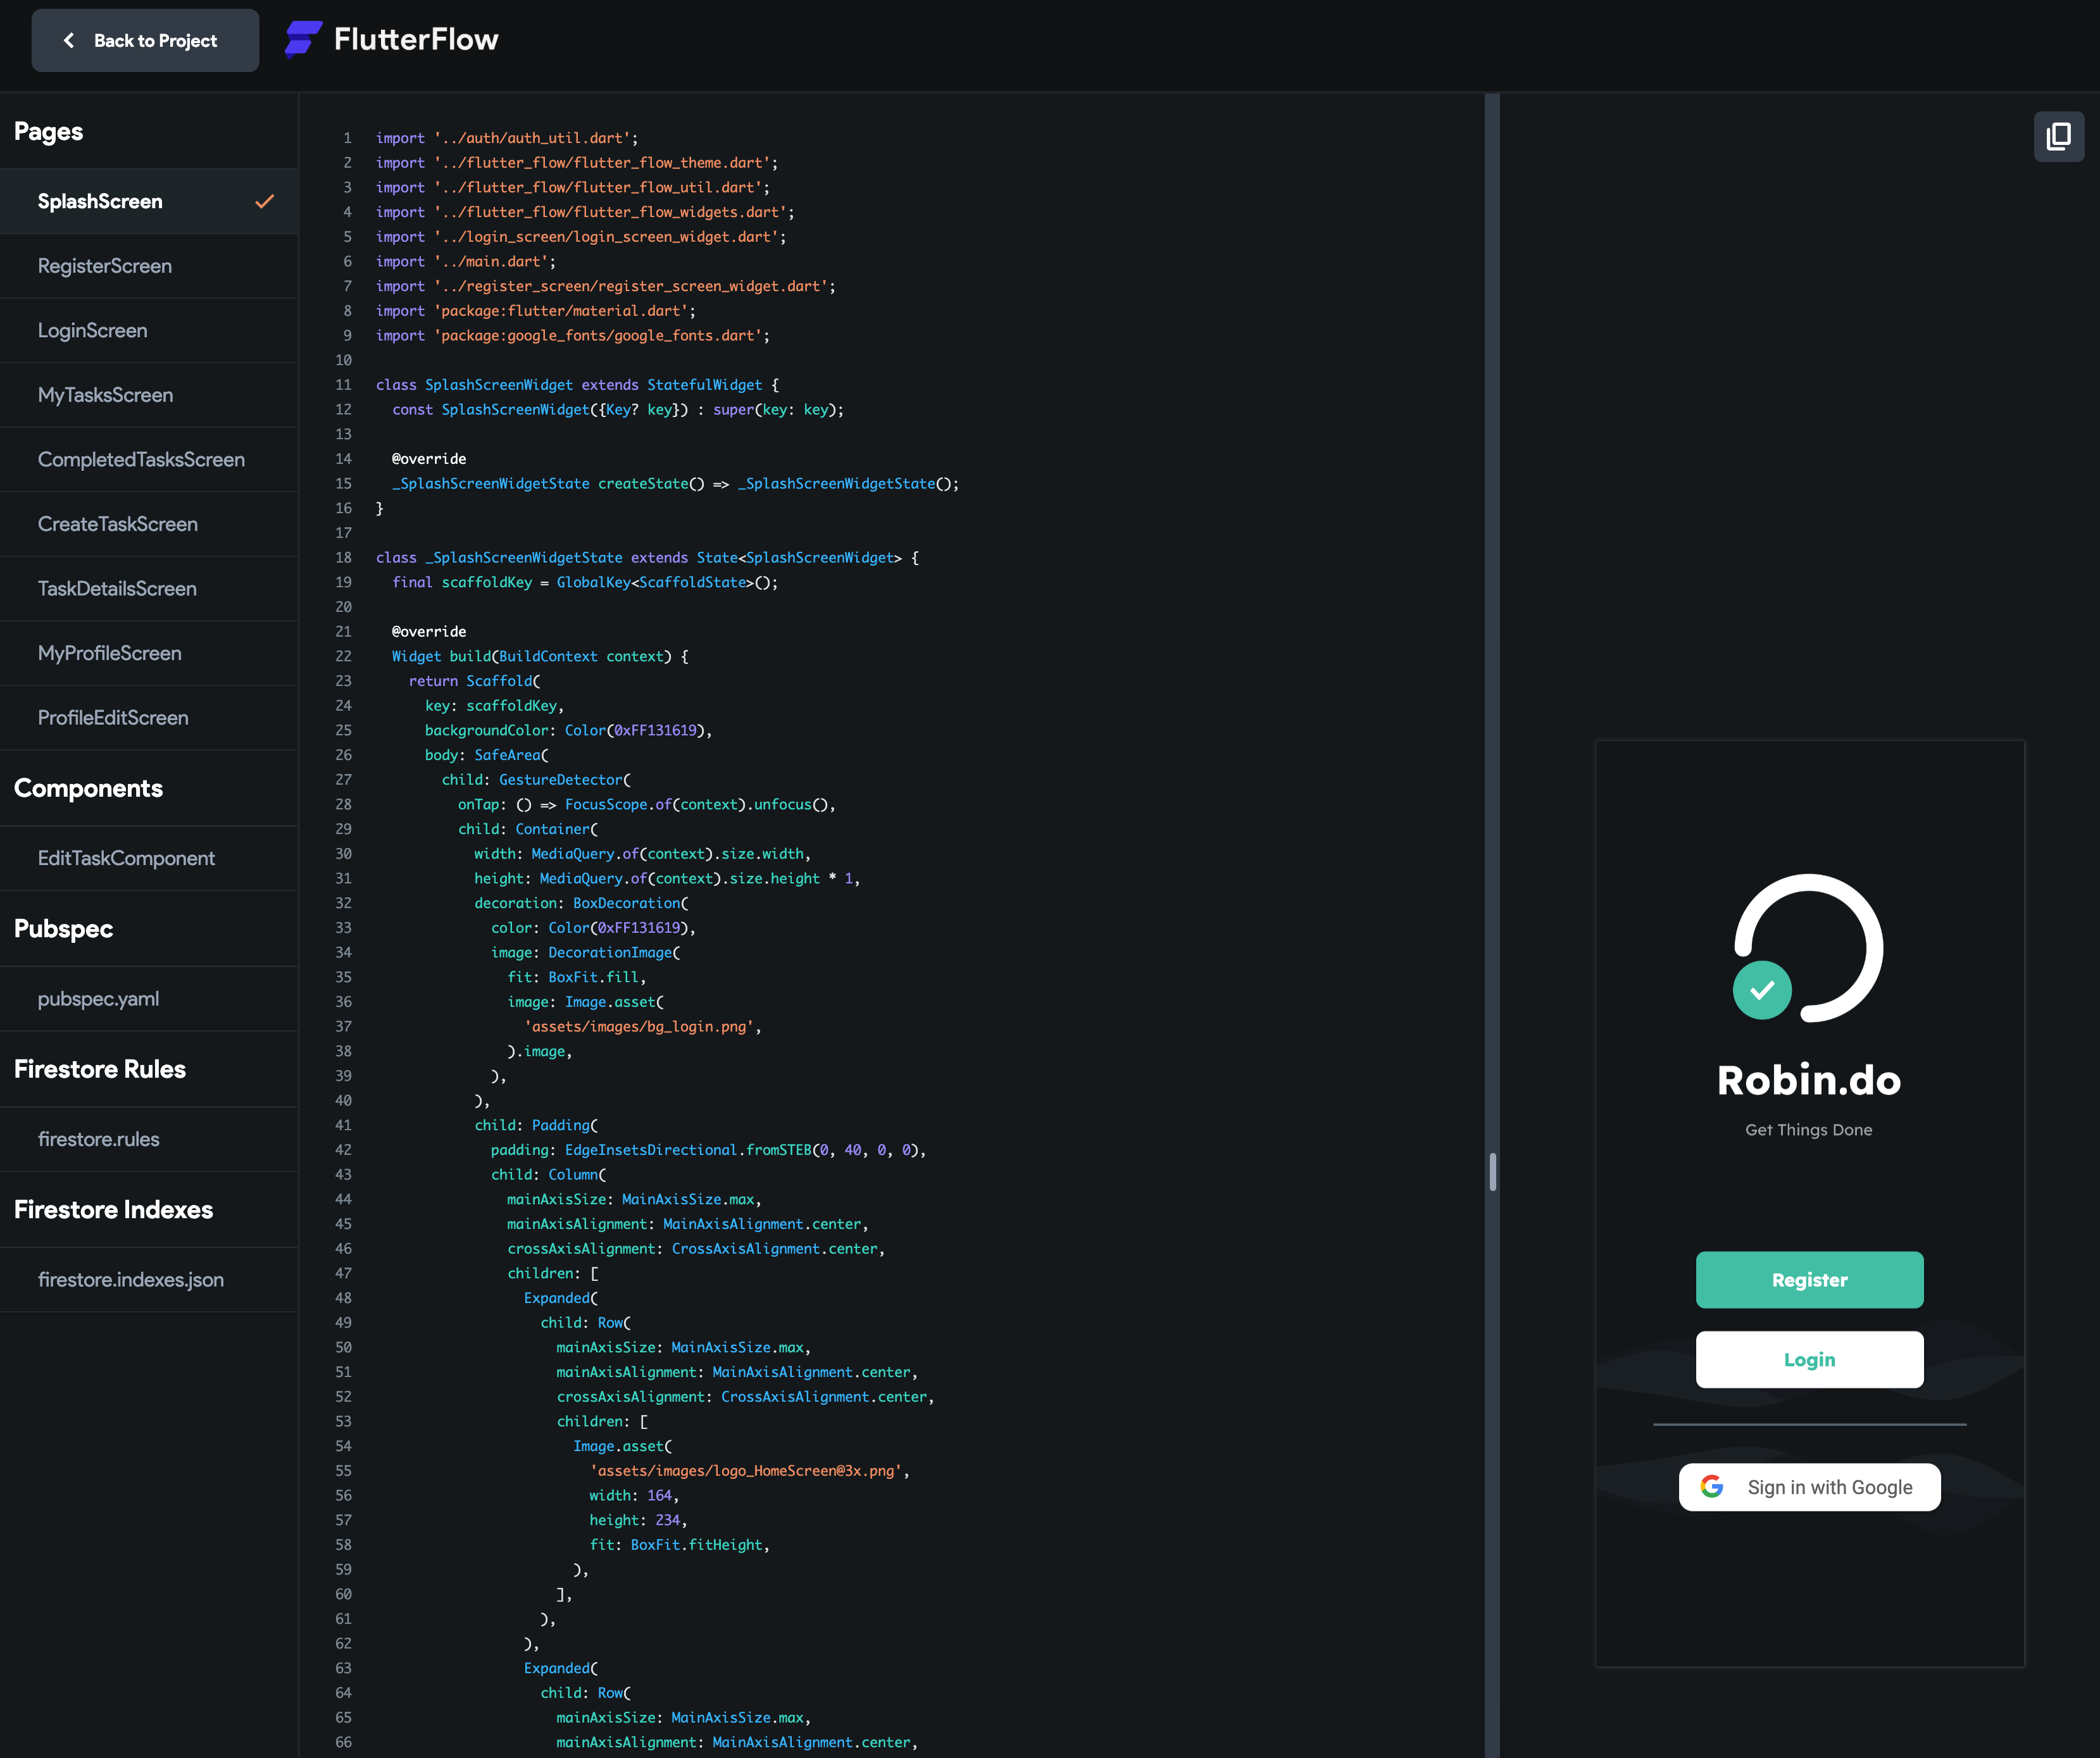Open the pubspec.yaml file

click(x=98, y=998)
